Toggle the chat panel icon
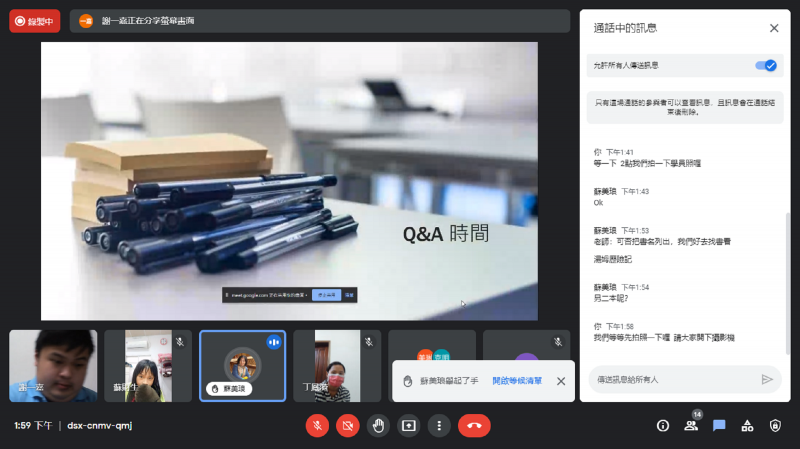Screen dimensions: 800x449 coord(719,426)
